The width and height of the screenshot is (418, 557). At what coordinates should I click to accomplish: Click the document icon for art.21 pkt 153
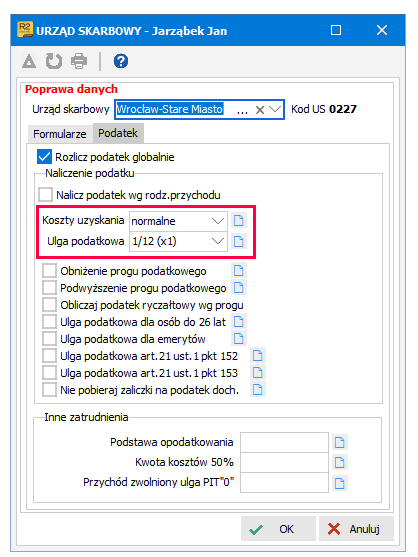click(257, 373)
